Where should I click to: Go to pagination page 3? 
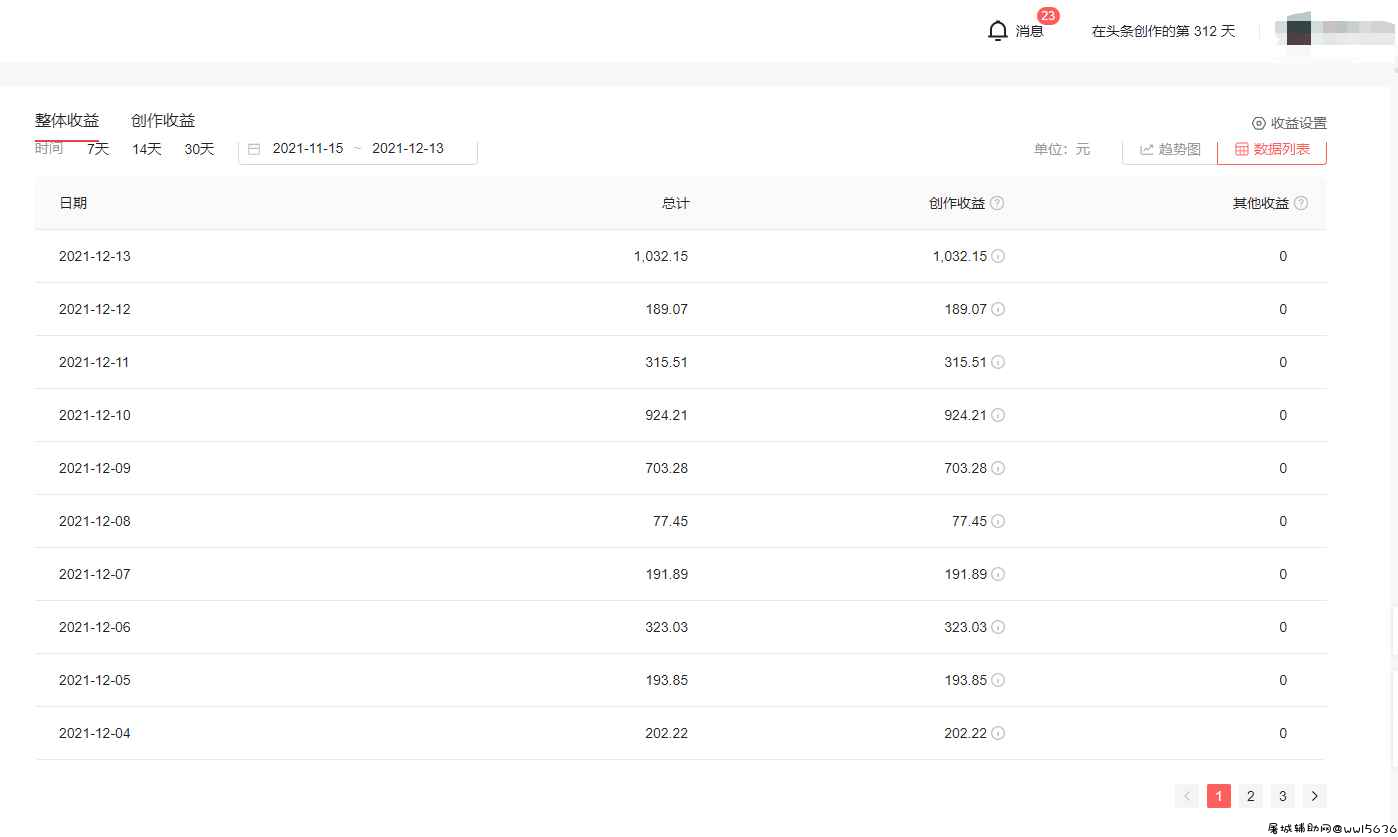tap(1283, 796)
